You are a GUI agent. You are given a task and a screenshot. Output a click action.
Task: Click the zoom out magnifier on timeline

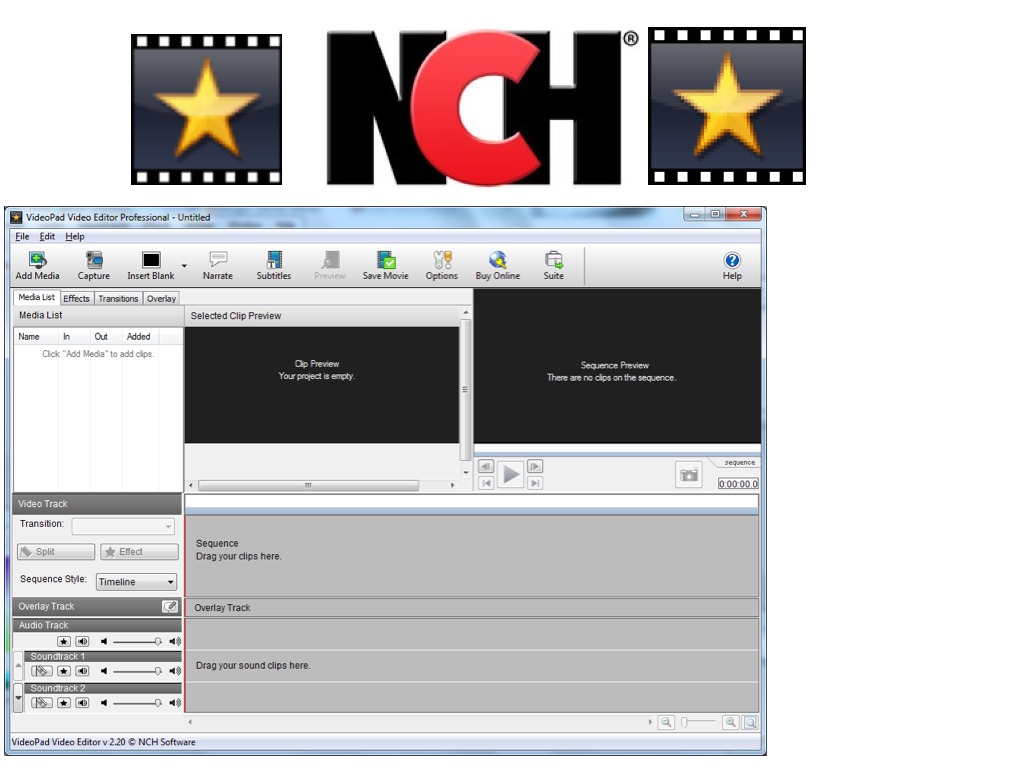coord(666,722)
